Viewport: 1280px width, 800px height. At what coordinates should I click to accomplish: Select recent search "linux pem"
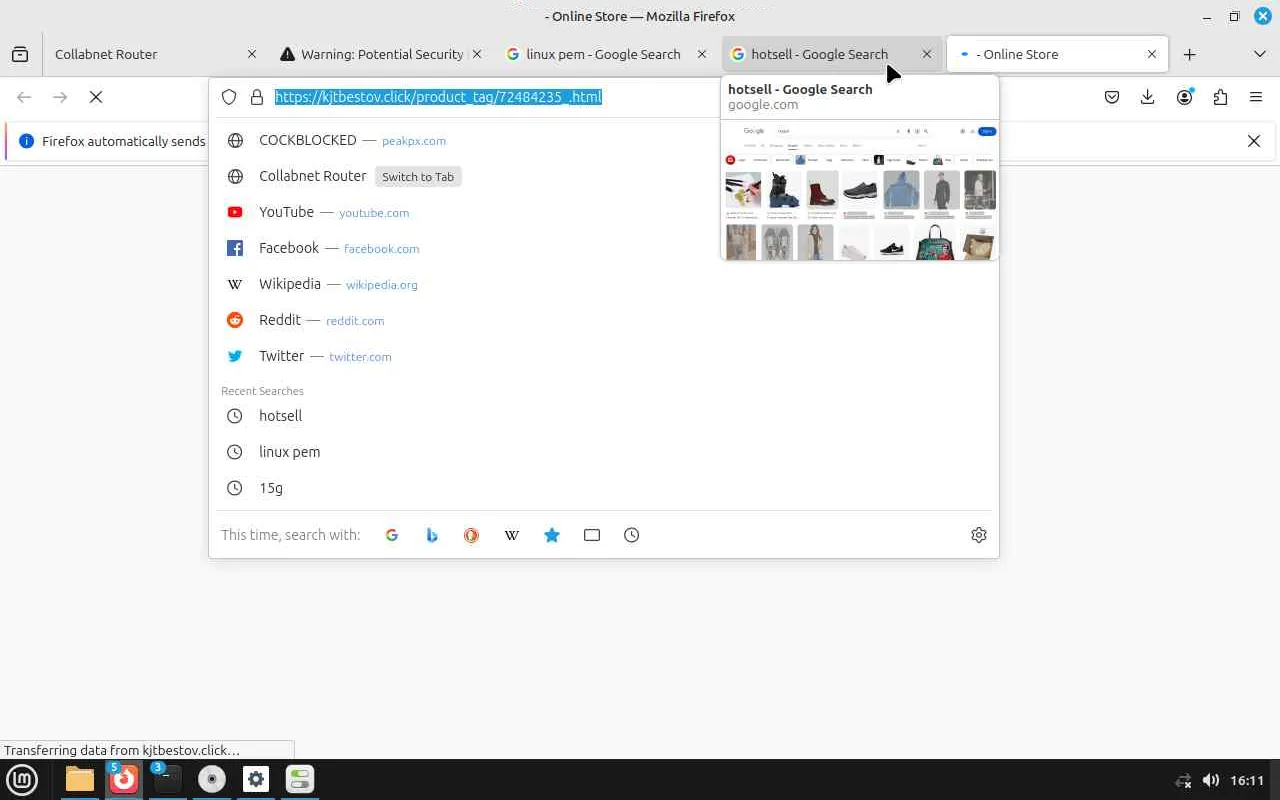[x=604, y=452]
